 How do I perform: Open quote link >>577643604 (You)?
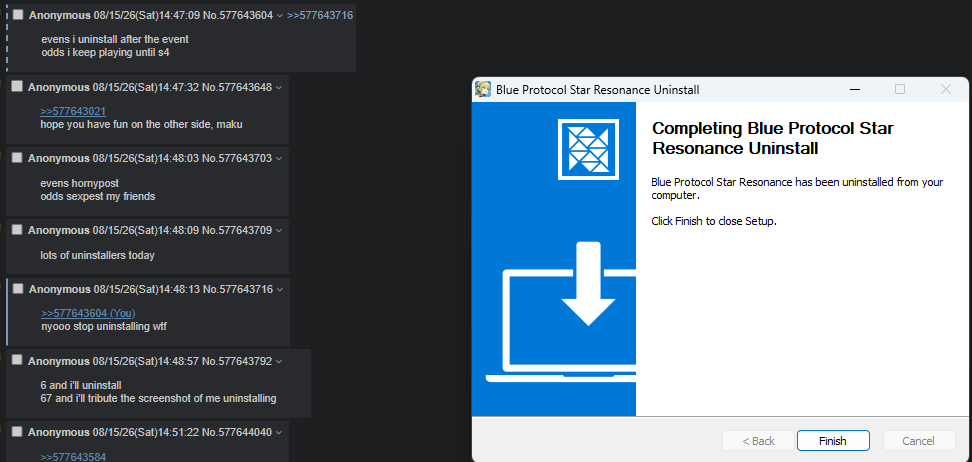[88, 313]
